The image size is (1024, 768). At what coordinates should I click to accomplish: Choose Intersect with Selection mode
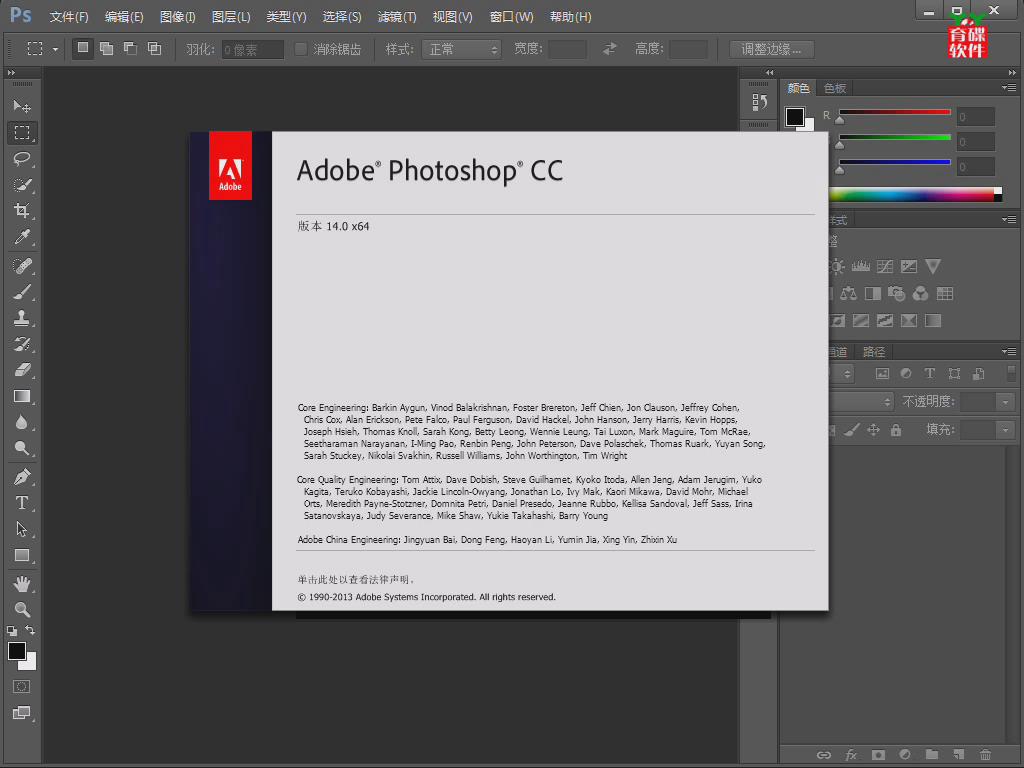[155, 48]
